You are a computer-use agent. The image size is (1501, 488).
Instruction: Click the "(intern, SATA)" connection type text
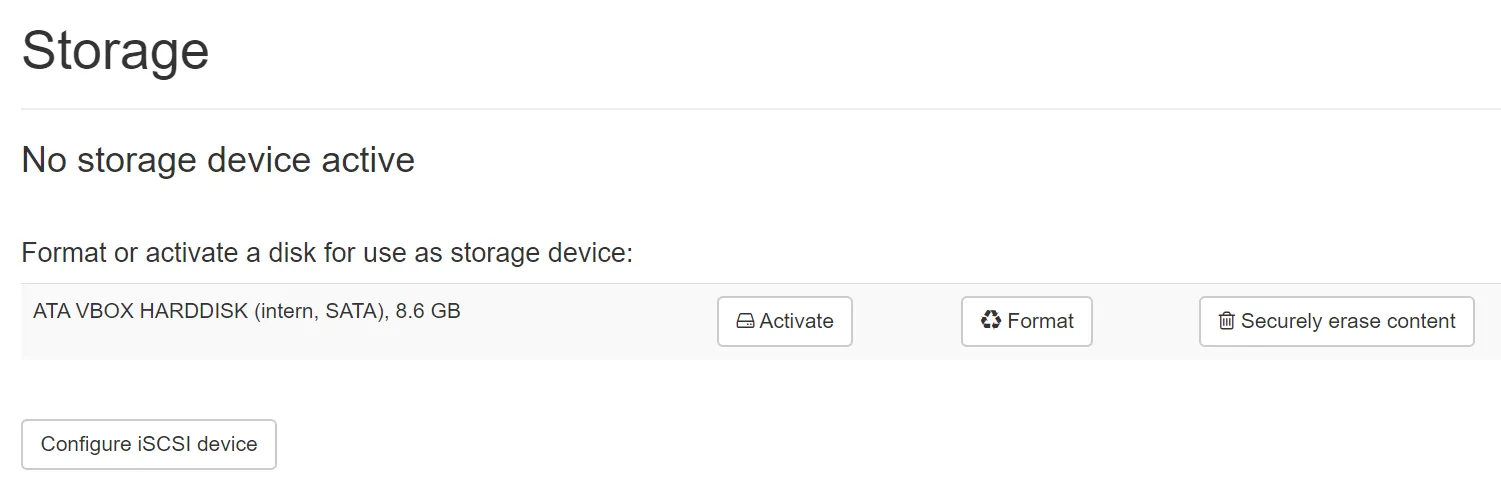321,311
